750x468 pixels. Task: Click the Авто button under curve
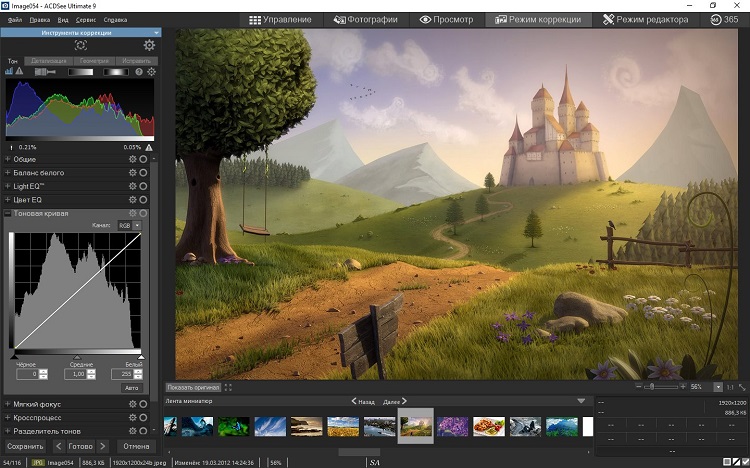[x=132, y=388]
